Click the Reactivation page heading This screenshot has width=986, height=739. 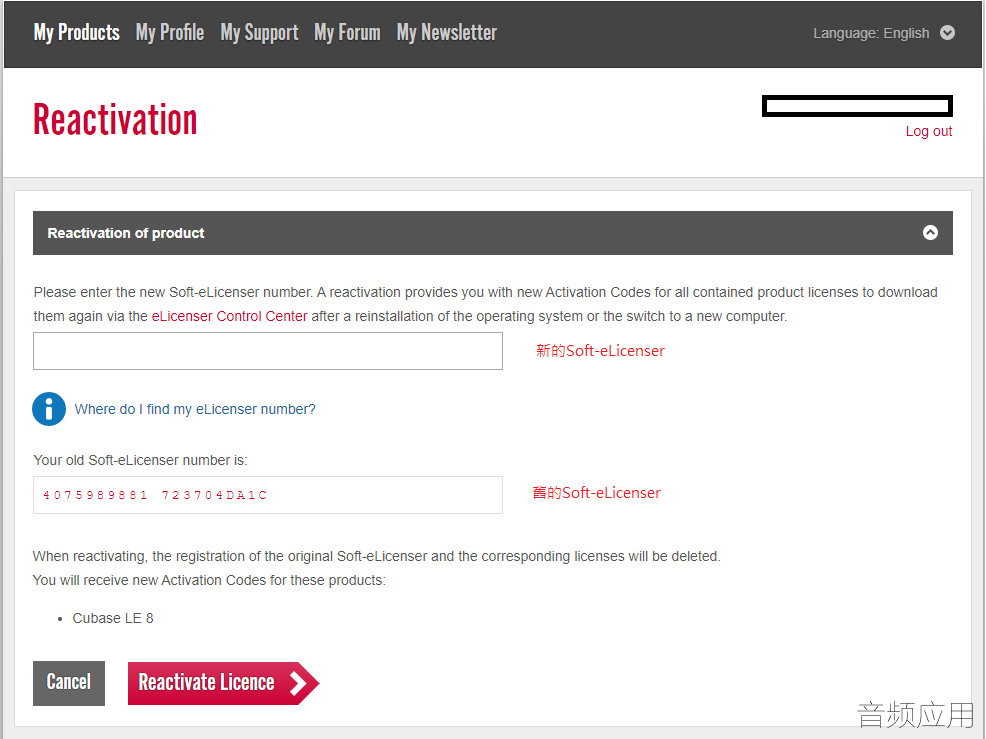pos(115,119)
